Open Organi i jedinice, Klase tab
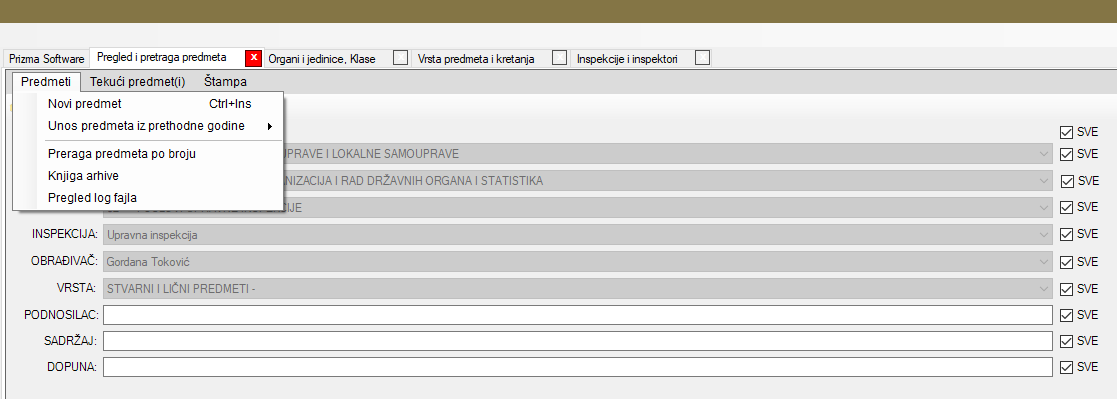1117x399 pixels. pyautogui.click(x=321, y=59)
